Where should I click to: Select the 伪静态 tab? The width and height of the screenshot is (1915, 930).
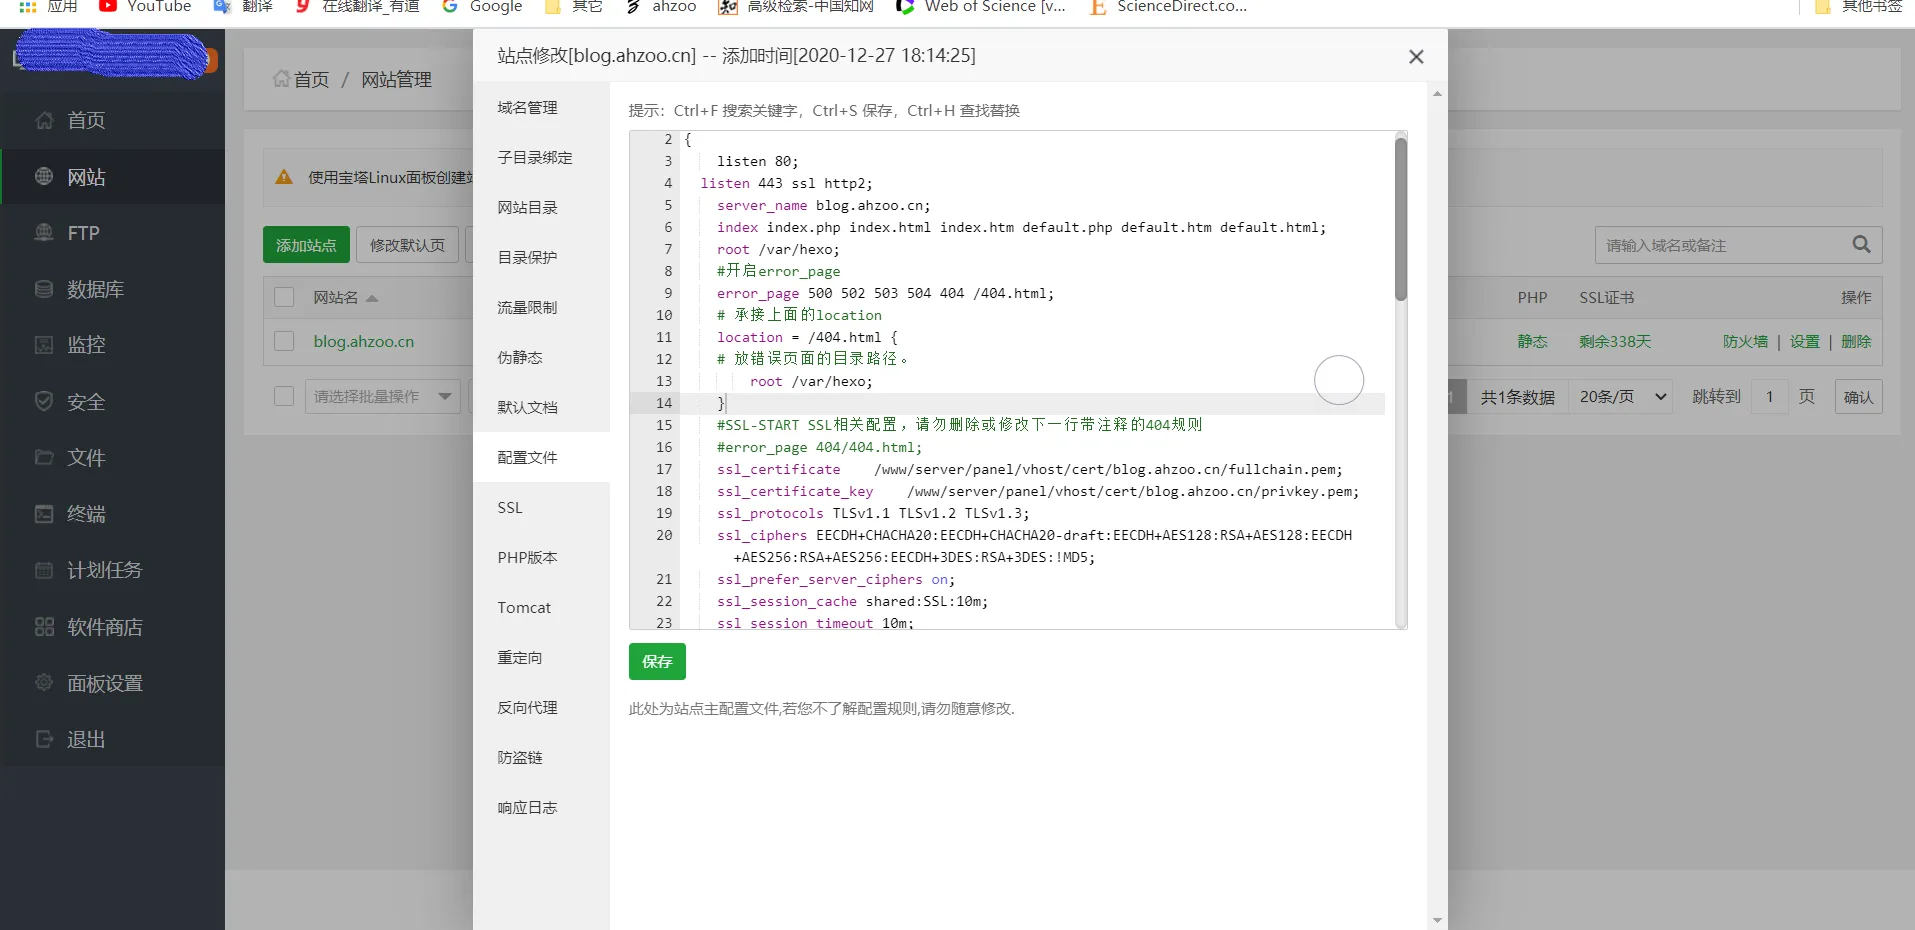(520, 358)
